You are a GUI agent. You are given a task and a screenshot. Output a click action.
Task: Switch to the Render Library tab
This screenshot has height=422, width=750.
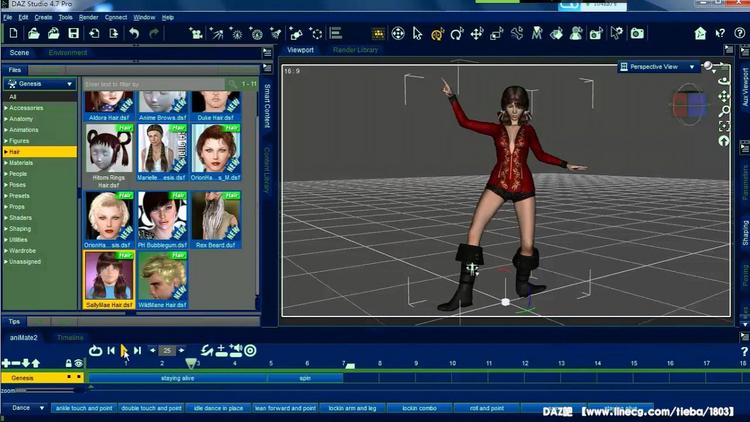pos(355,50)
